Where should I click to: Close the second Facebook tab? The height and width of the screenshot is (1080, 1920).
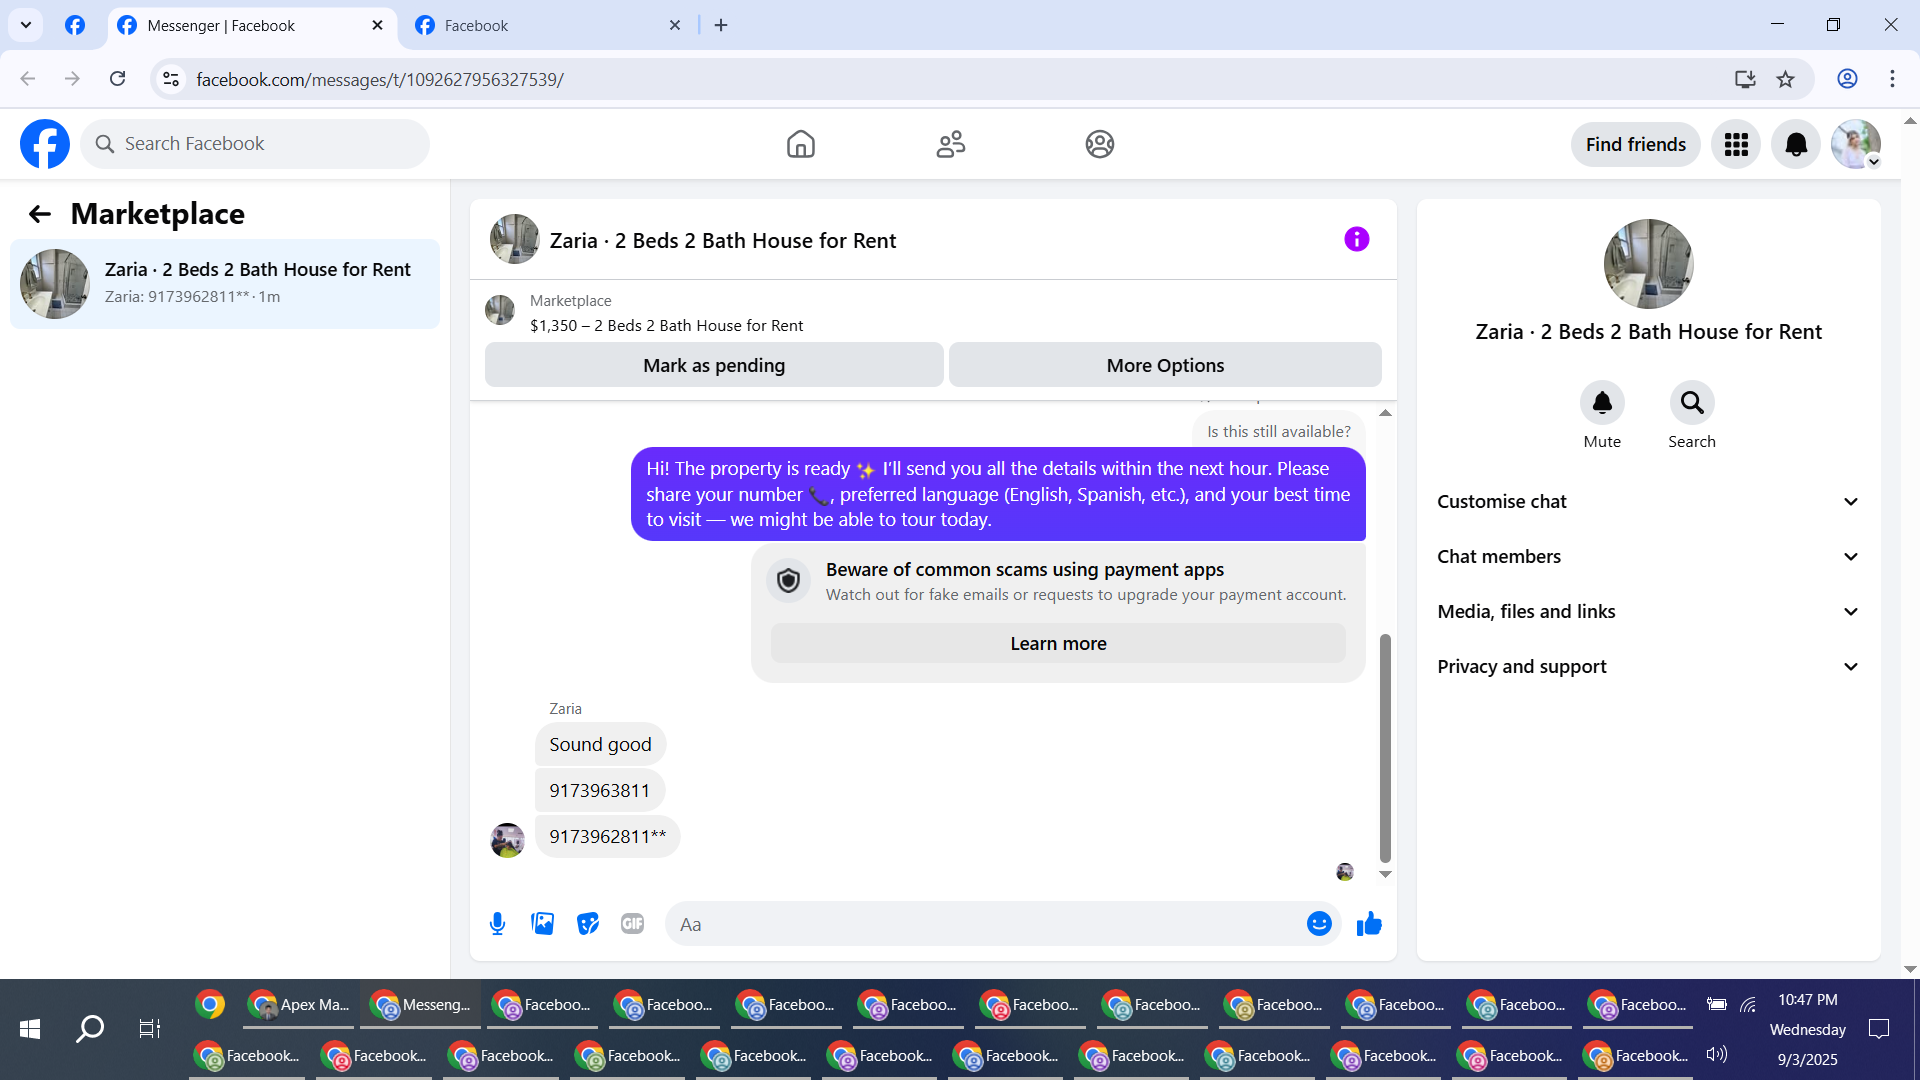(675, 26)
